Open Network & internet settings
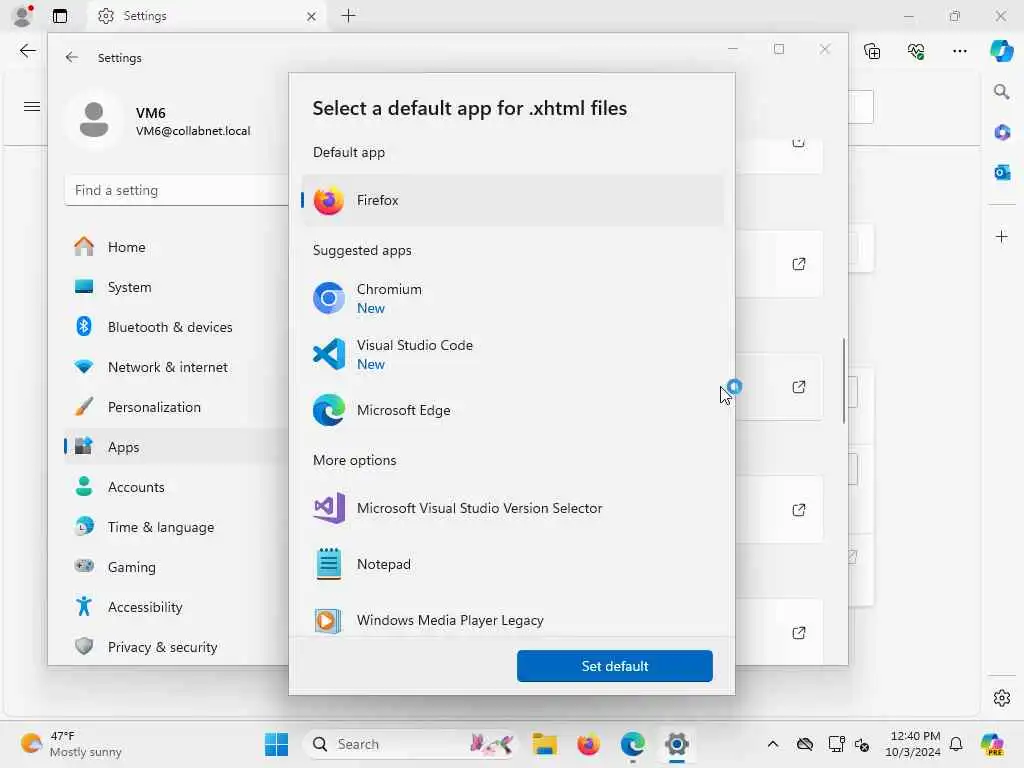Viewport: 1024px width, 768px height. [176, 367]
